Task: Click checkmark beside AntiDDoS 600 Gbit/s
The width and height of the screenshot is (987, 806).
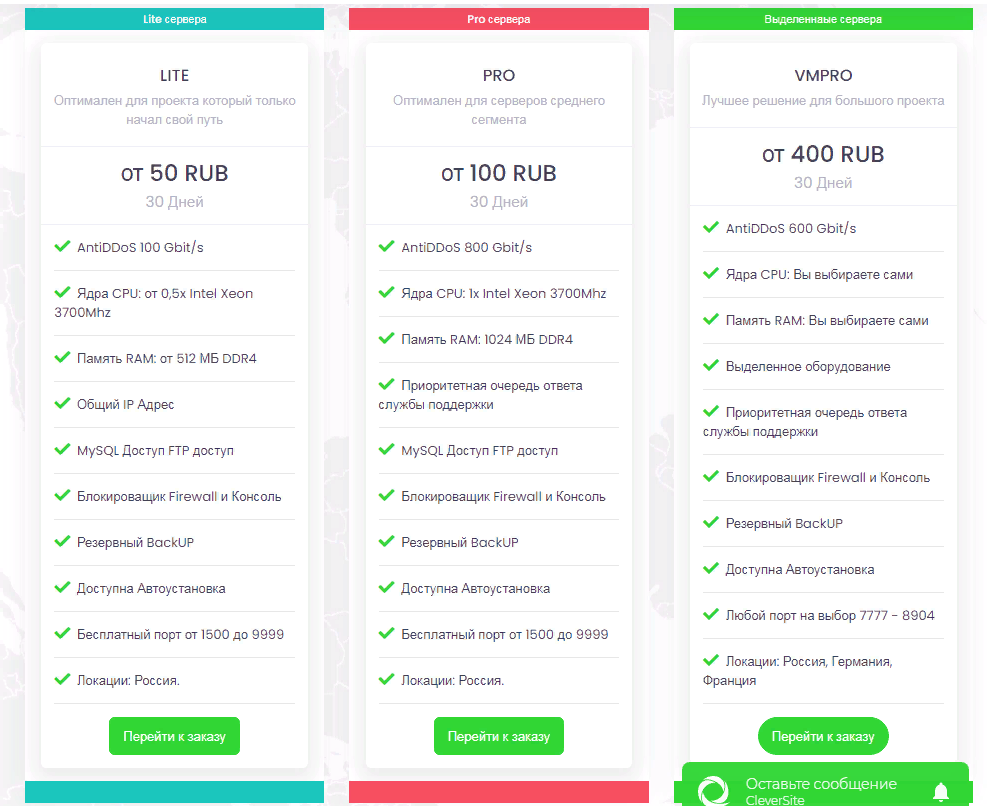Action: click(711, 227)
